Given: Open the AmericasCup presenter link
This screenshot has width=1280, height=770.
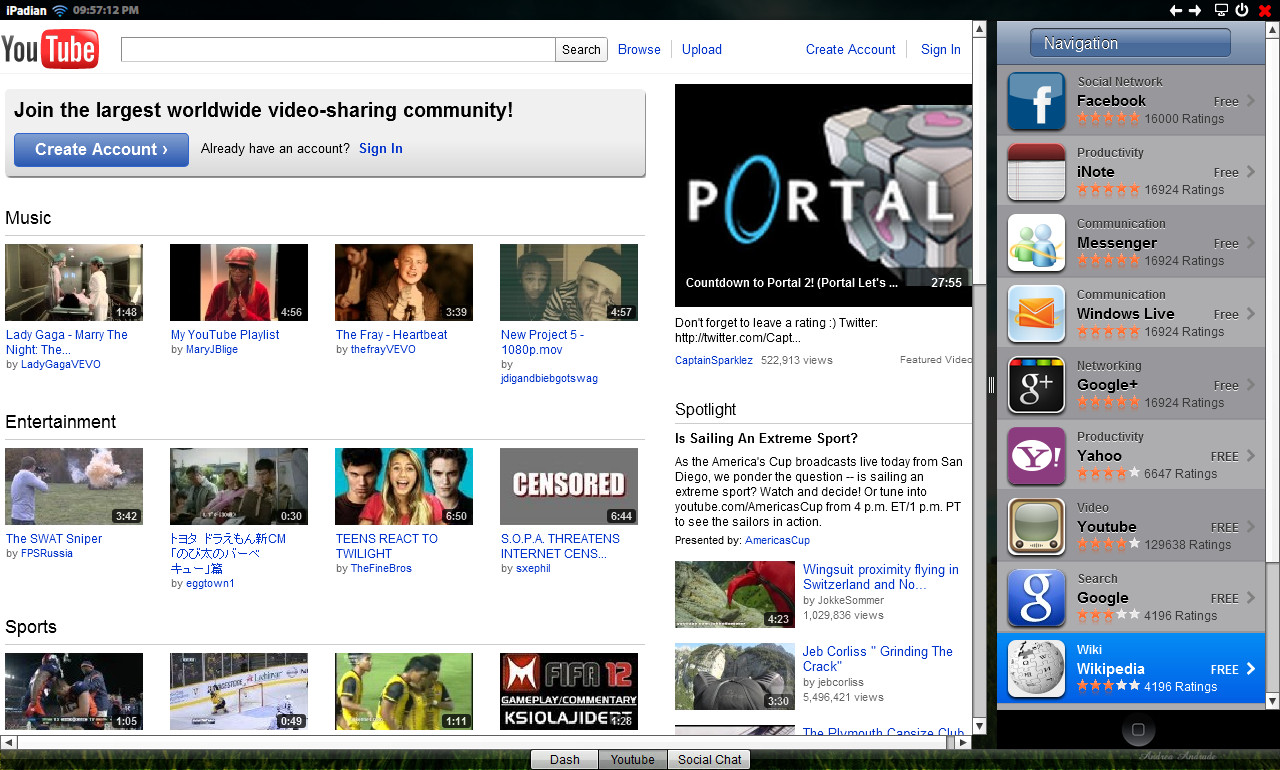Looking at the screenshot, I should click(777, 540).
